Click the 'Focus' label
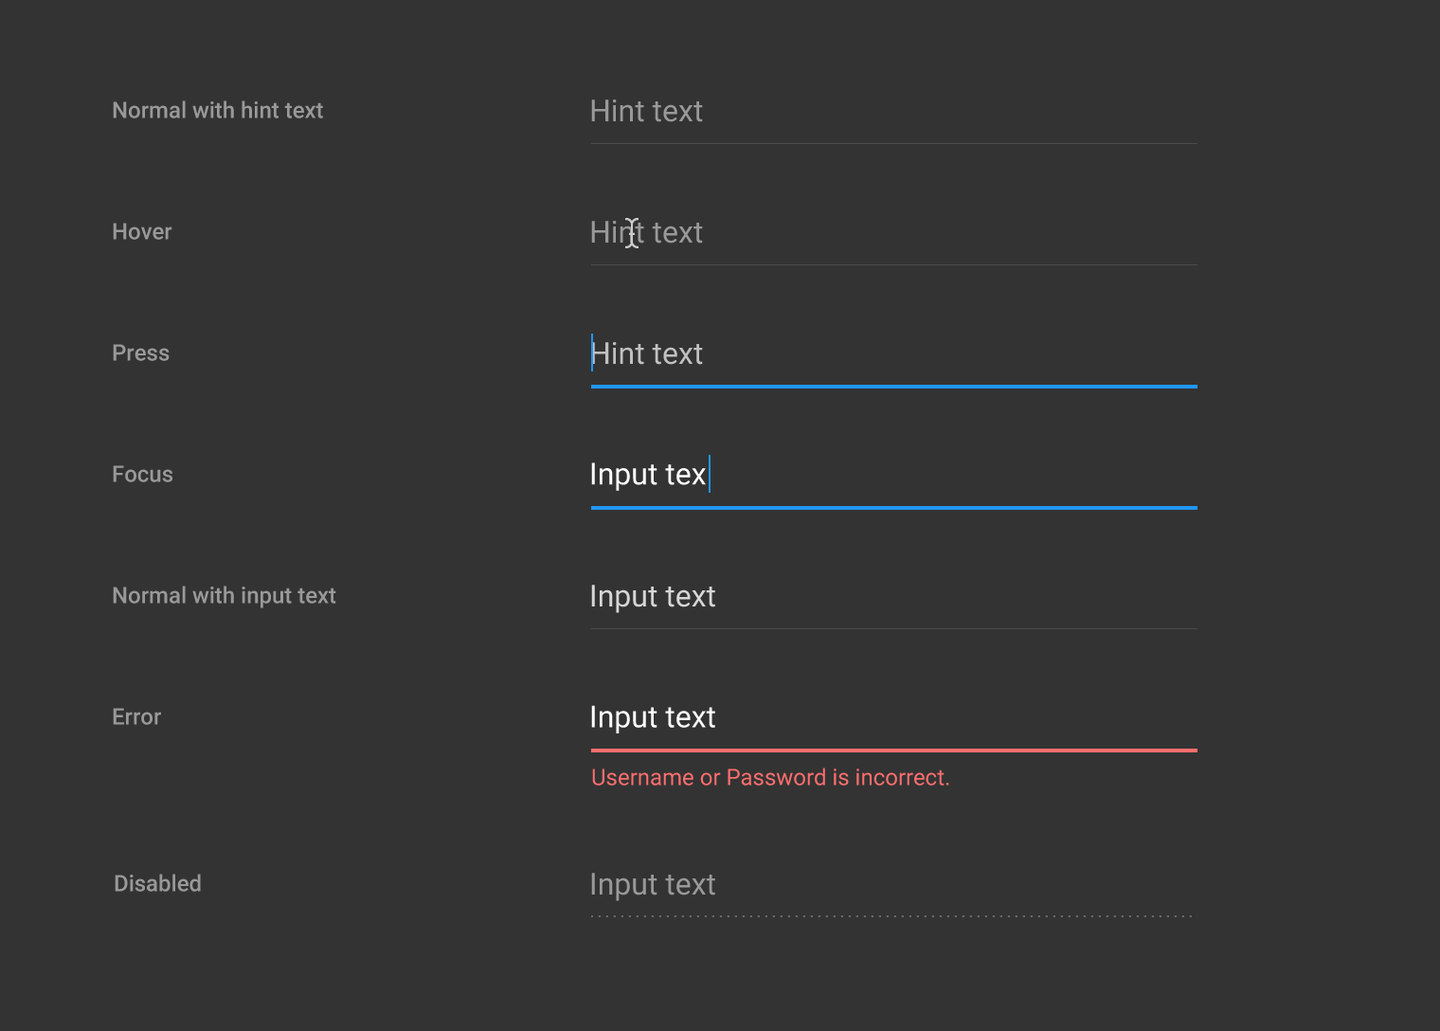 (x=142, y=474)
